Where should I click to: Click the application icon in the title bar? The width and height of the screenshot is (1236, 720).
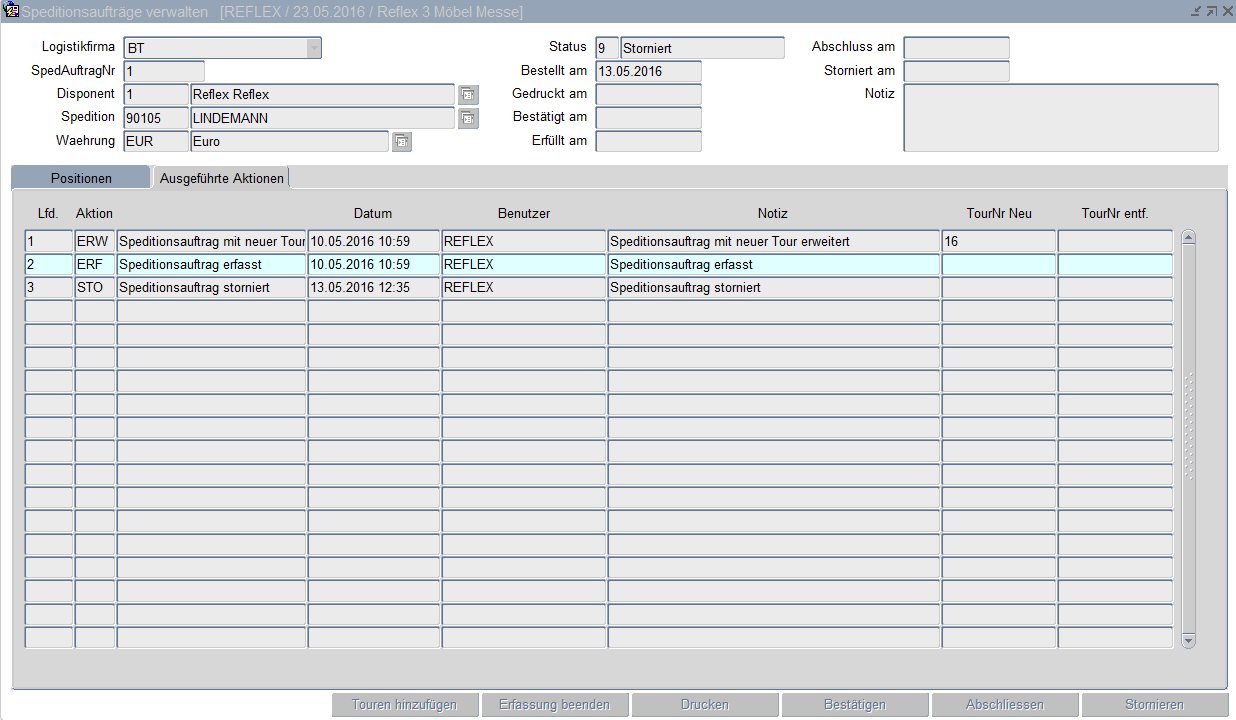(11, 11)
